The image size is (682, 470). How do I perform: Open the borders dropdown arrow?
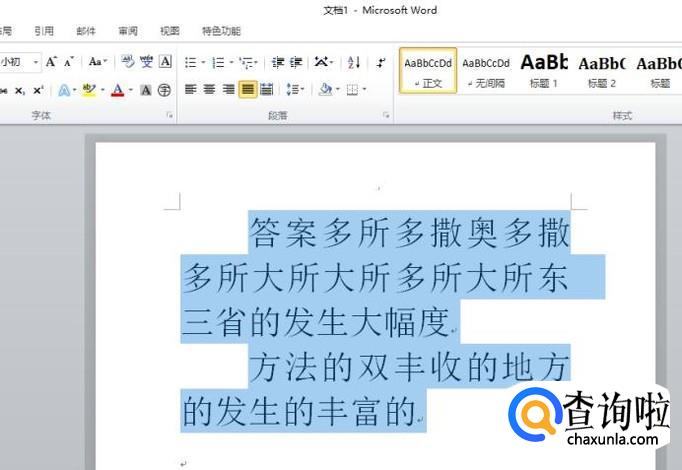pyautogui.click(x=364, y=90)
